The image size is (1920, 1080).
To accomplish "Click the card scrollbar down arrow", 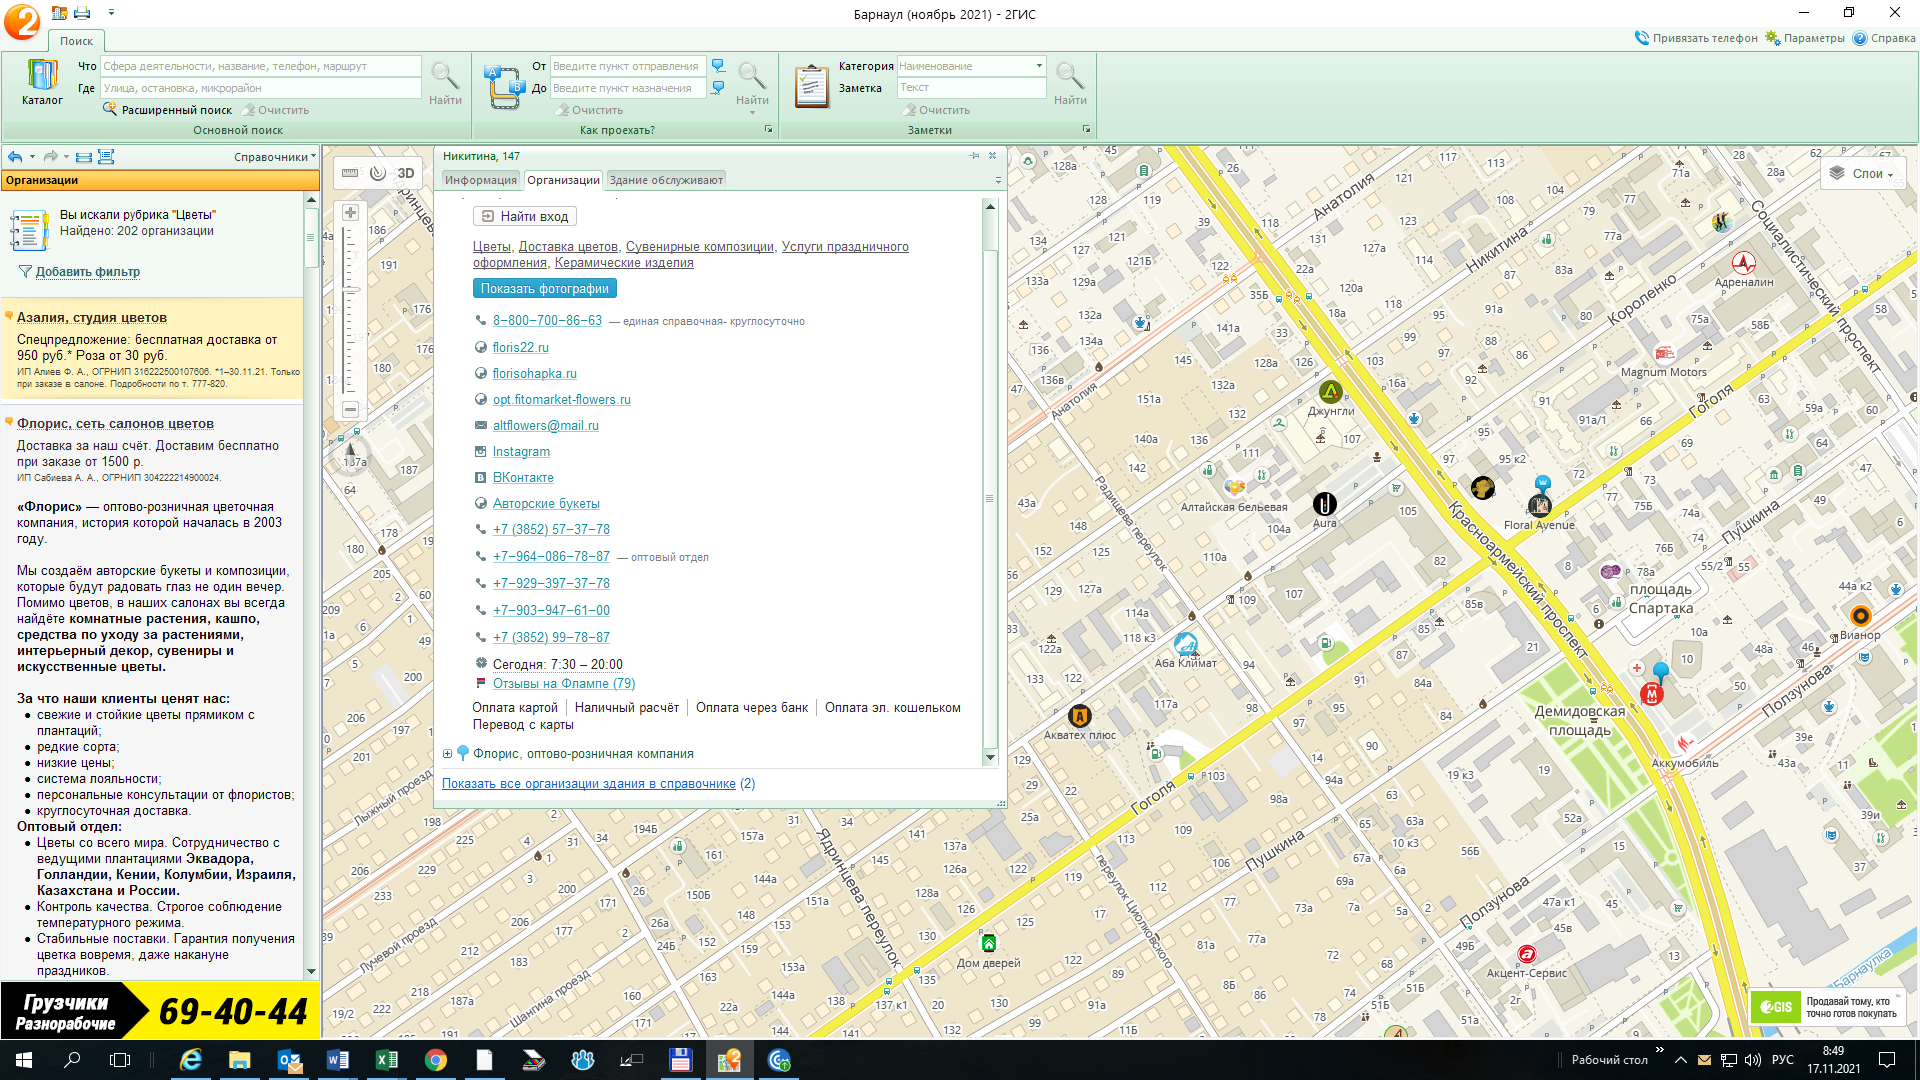I will point(990,758).
